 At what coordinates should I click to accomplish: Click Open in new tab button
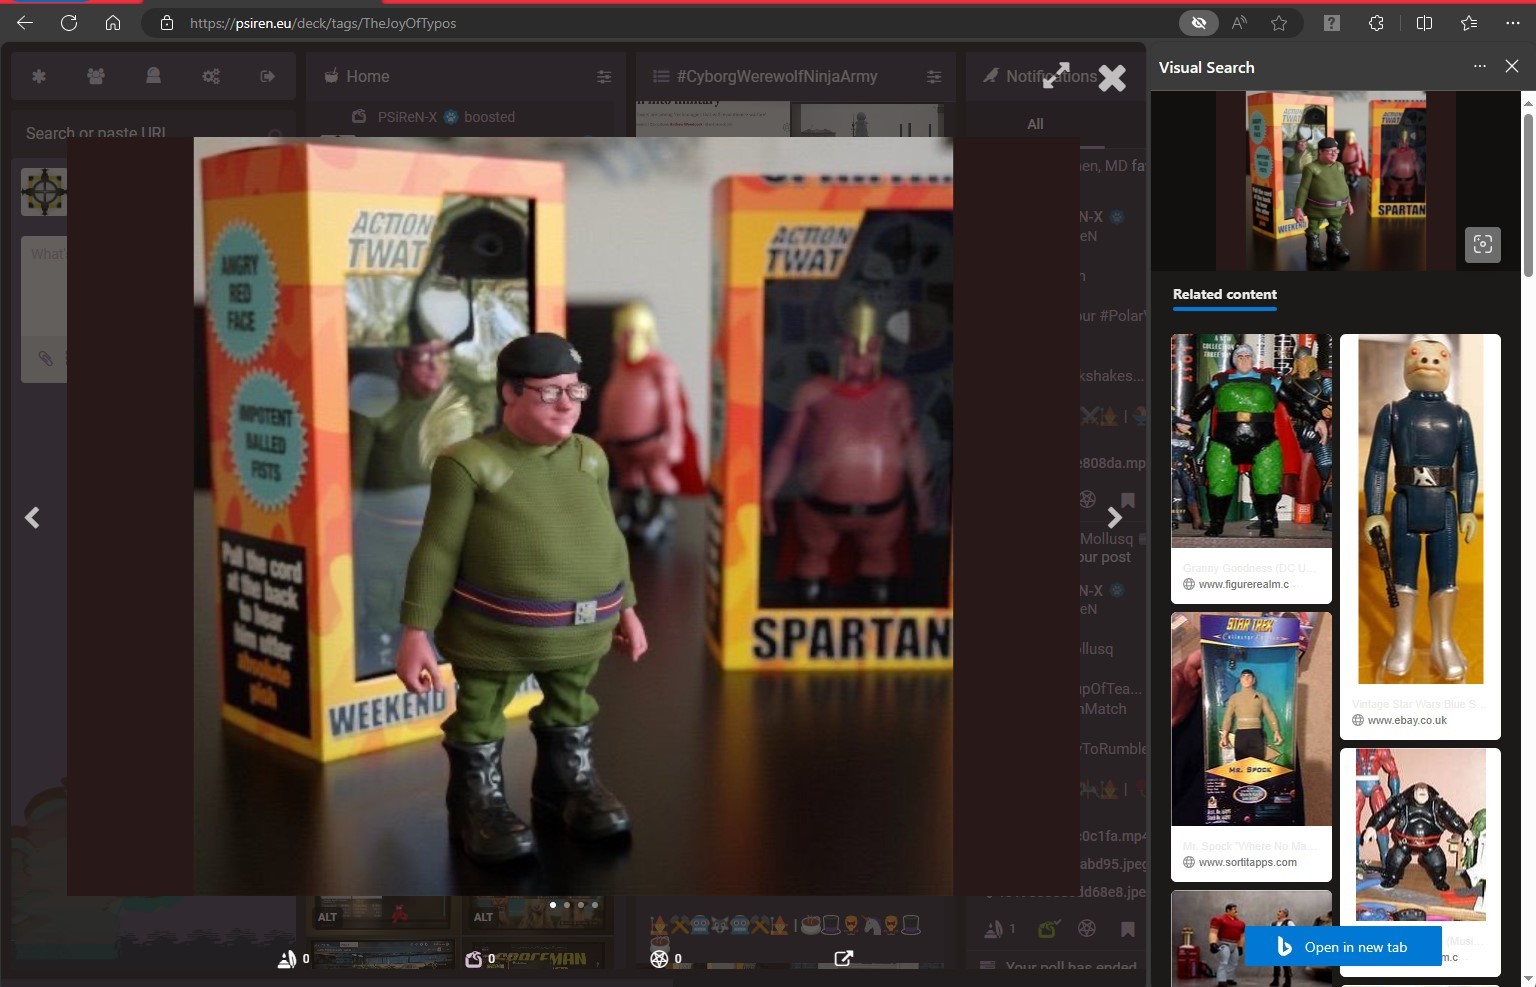[x=1343, y=947]
